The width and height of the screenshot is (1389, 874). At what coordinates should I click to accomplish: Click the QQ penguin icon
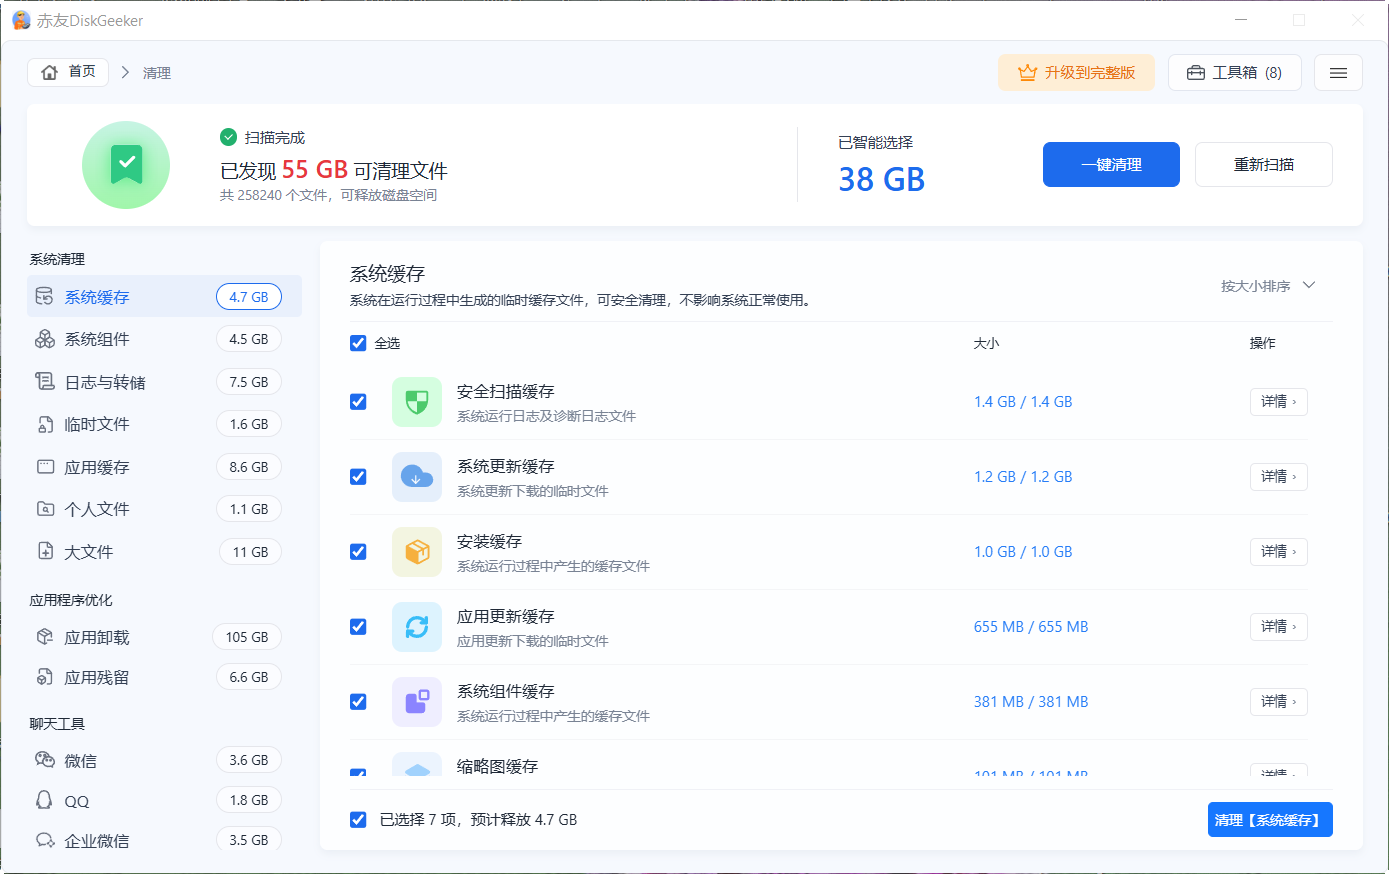click(x=44, y=800)
